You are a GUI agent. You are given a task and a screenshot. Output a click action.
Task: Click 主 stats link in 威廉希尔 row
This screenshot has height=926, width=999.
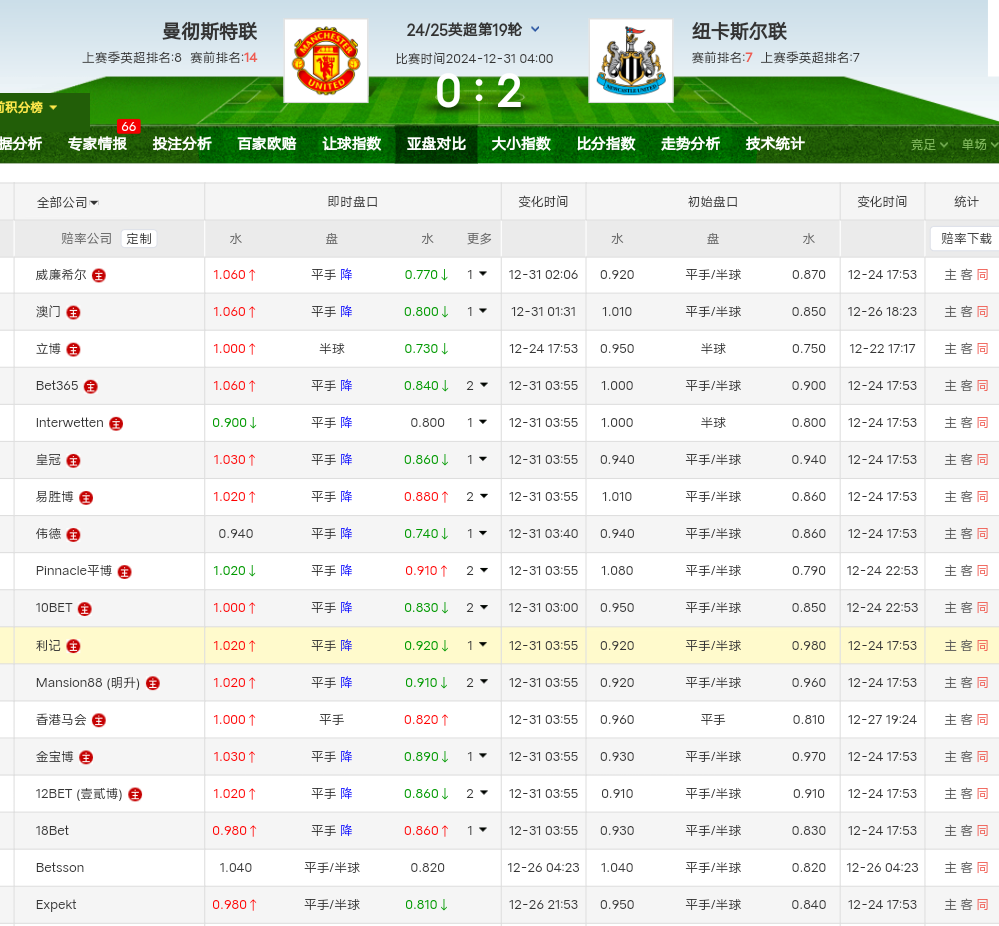click(951, 275)
